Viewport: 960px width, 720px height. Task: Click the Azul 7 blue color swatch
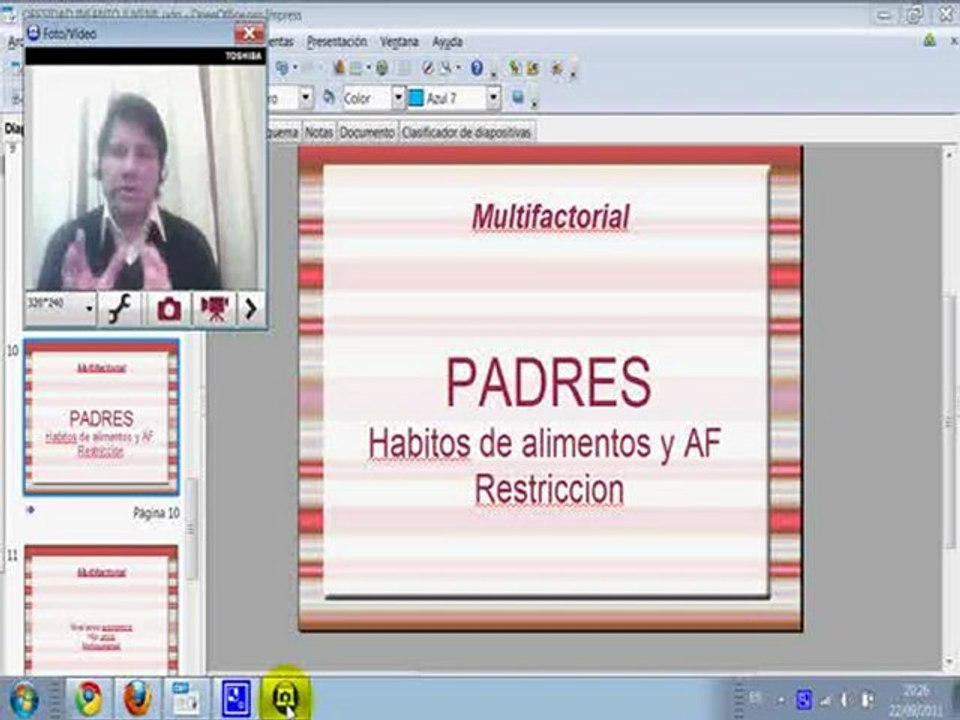tap(416, 98)
